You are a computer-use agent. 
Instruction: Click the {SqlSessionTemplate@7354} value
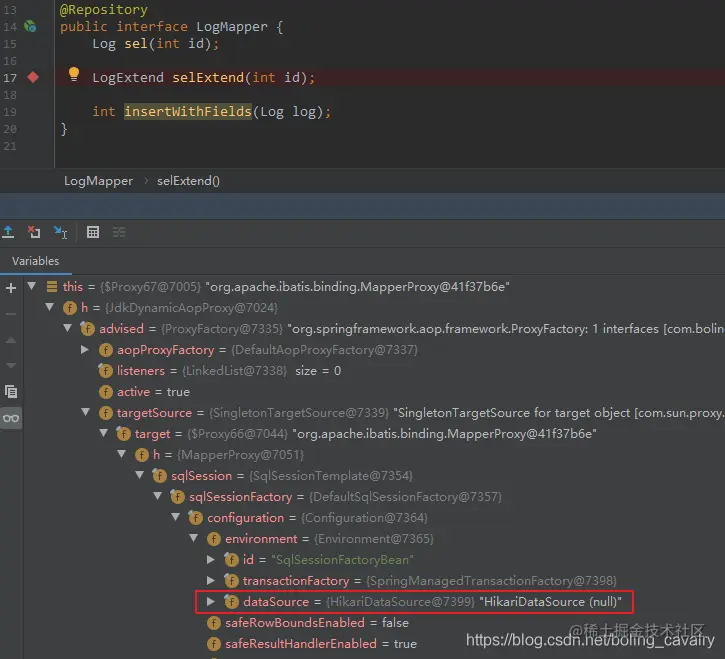(331, 475)
